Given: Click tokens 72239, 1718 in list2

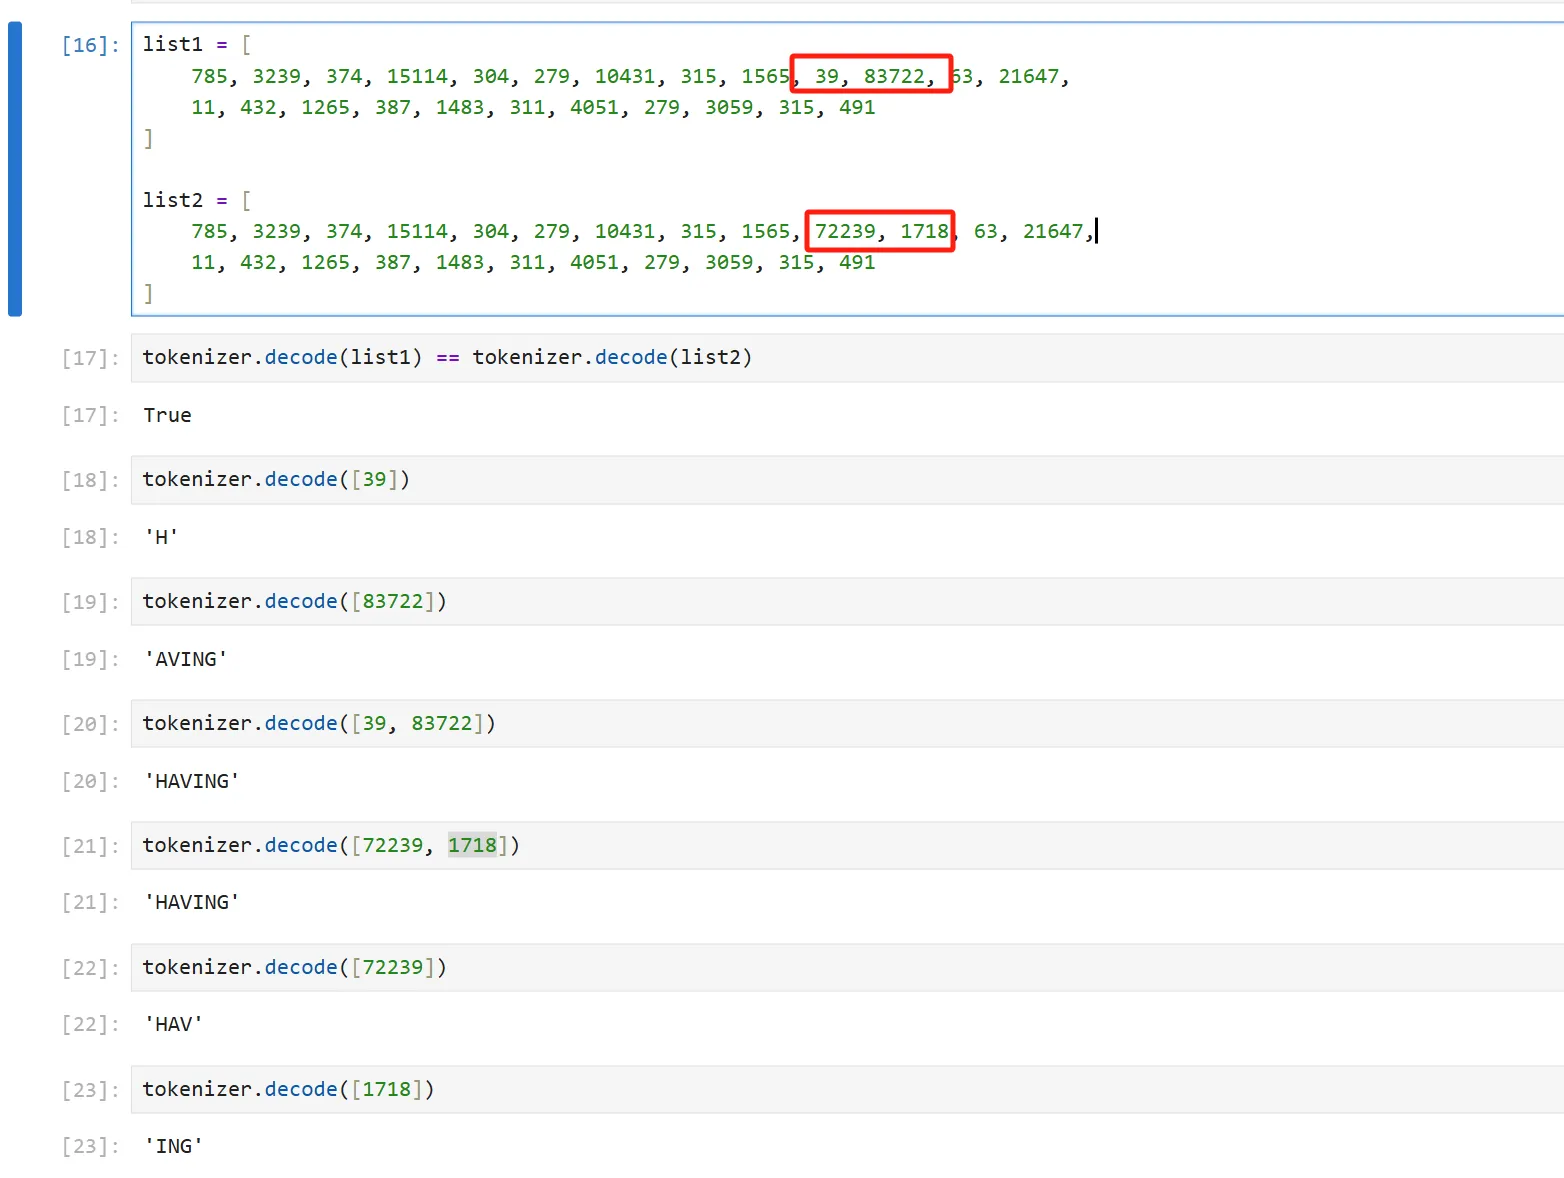Looking at the screenshot, I should pos(880,231).
